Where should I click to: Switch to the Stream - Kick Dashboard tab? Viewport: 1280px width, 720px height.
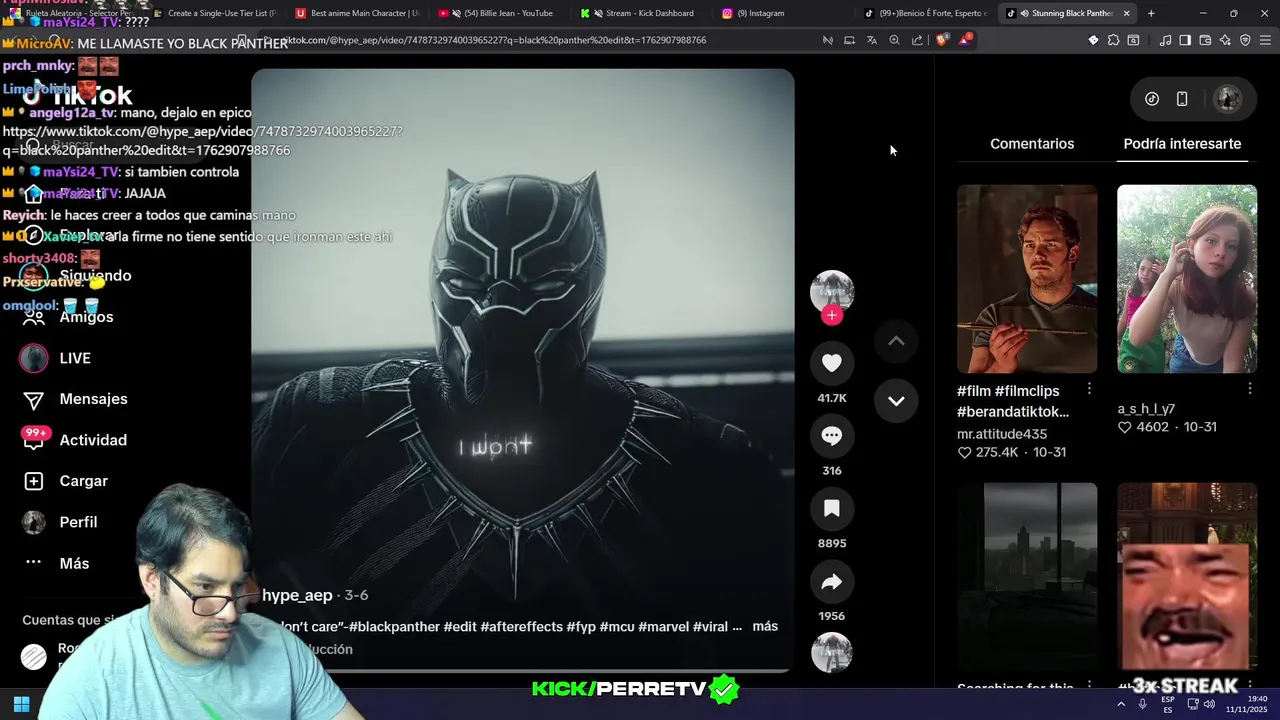pyautogui.click(x=640, y=13)
